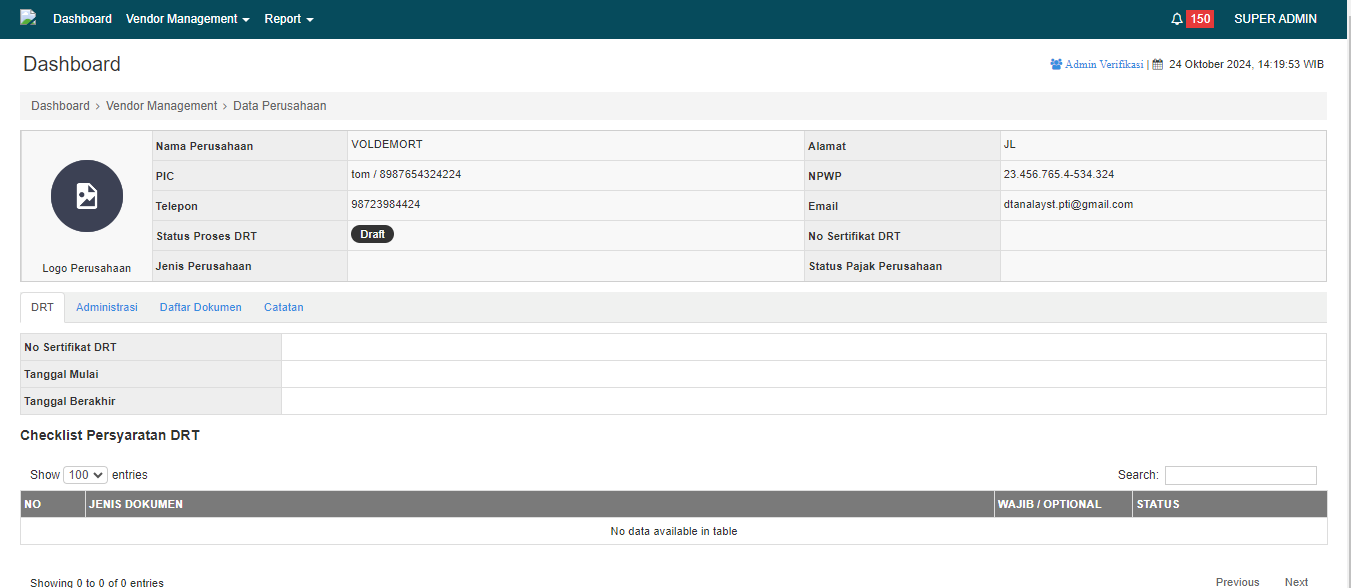1351x588 pixels.
Task: Click the Next pagination button
Action: coord(1296,582)
